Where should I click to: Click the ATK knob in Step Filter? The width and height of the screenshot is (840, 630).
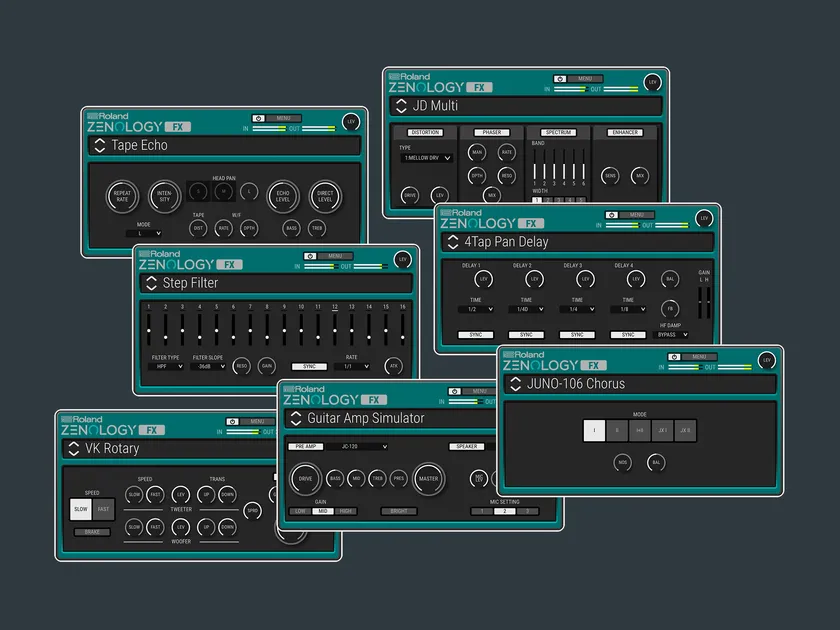[x=393, y=366]
